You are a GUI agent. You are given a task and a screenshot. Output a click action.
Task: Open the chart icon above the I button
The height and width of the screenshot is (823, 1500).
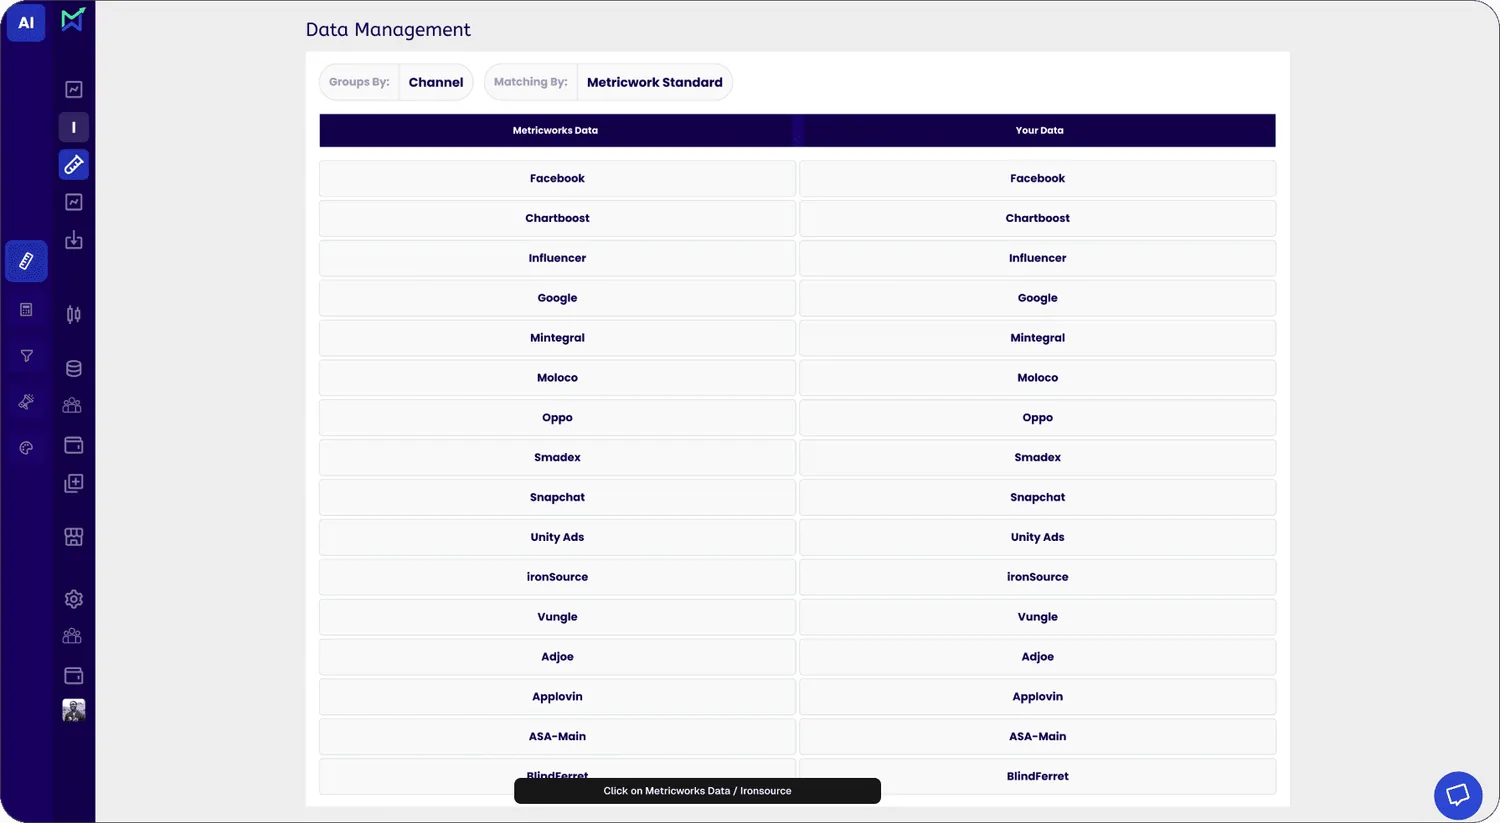(x=74, y=89)
